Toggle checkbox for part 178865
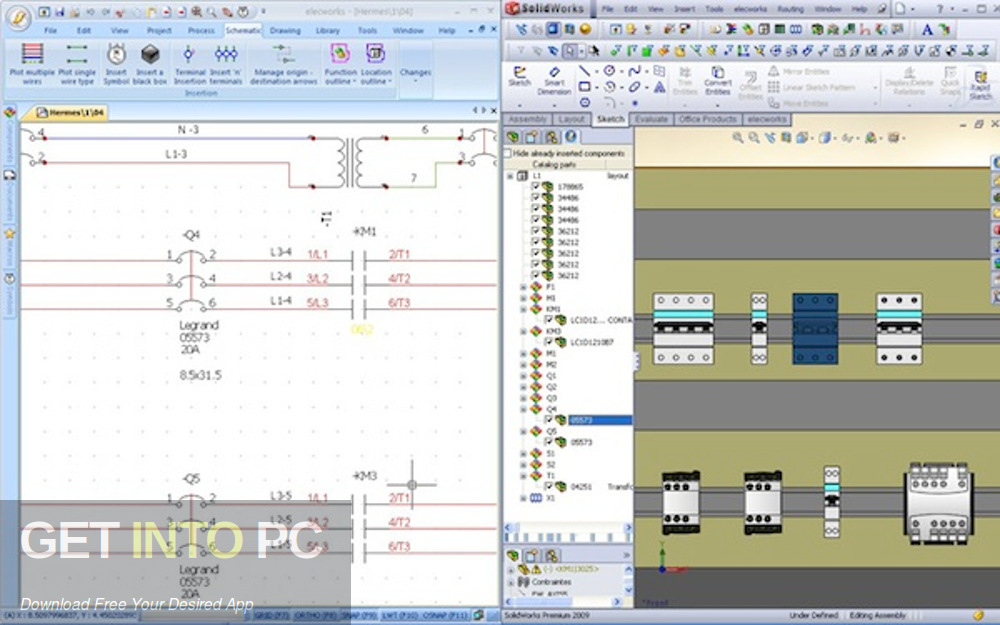Screen dimensions: 1000x625 point(535,187)
